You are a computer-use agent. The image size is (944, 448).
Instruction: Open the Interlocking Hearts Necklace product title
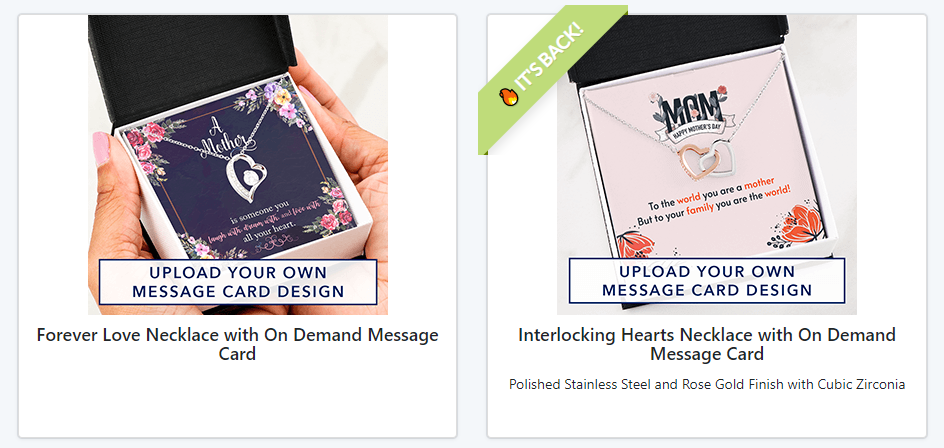tap(707, 343)
